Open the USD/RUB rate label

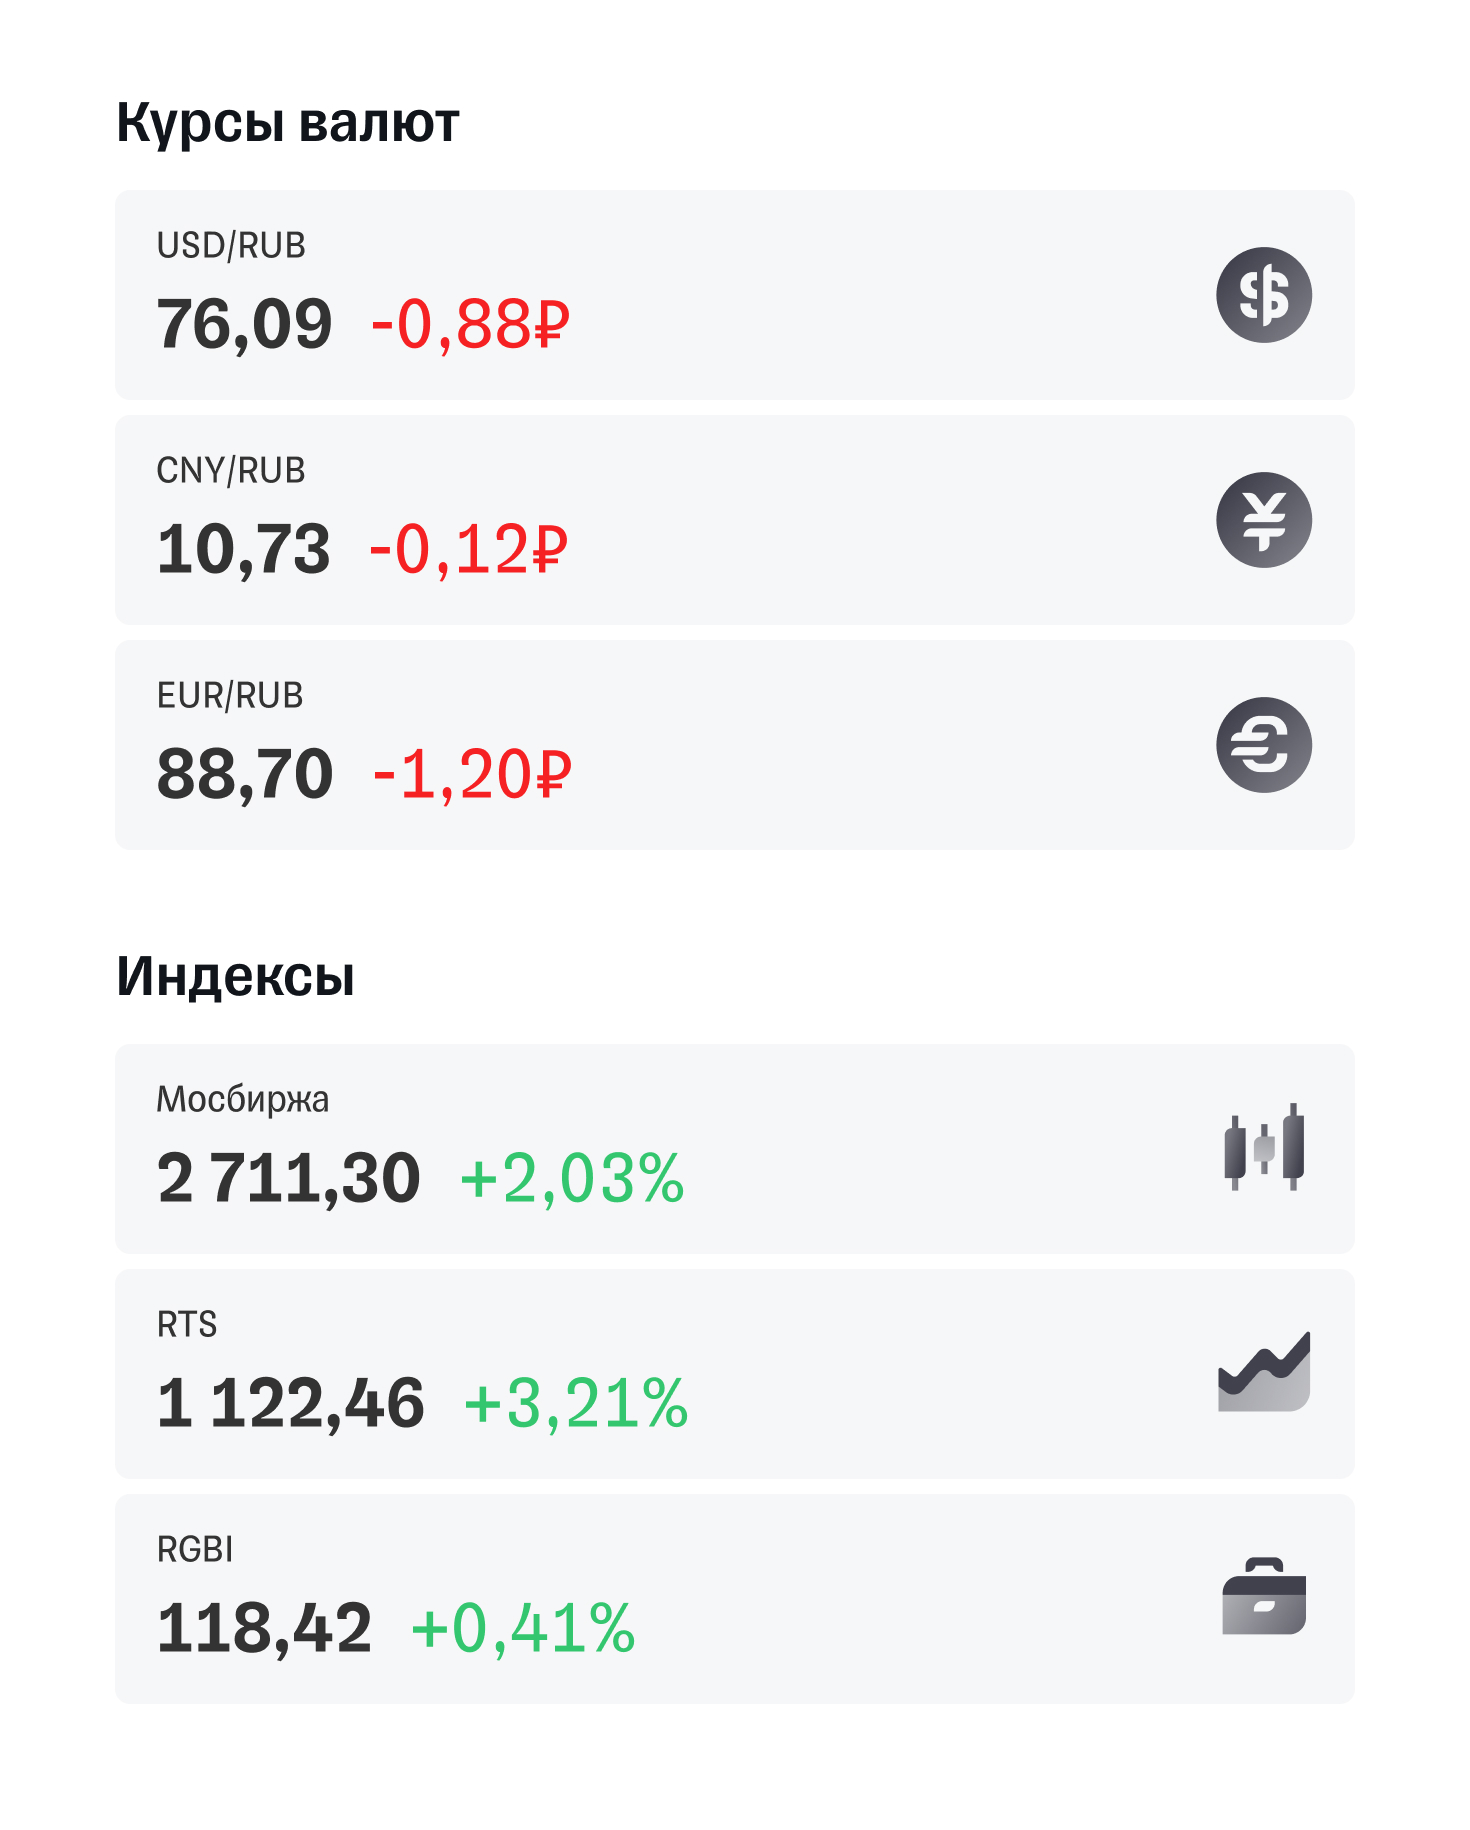tap(231, 246)
